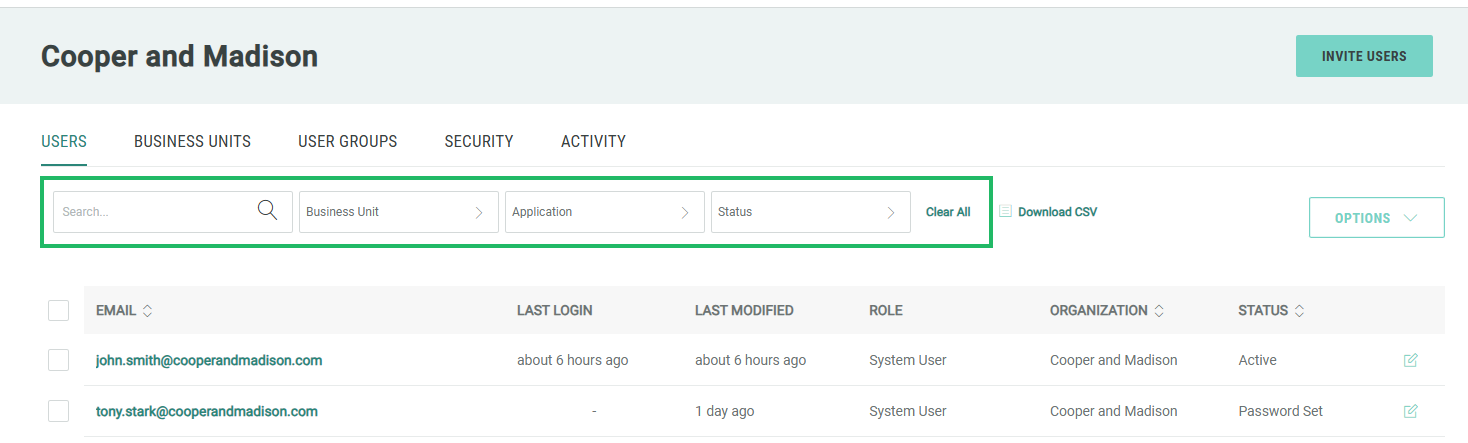Edit john.smith user with pencil icon

[x=1410, y=360]
